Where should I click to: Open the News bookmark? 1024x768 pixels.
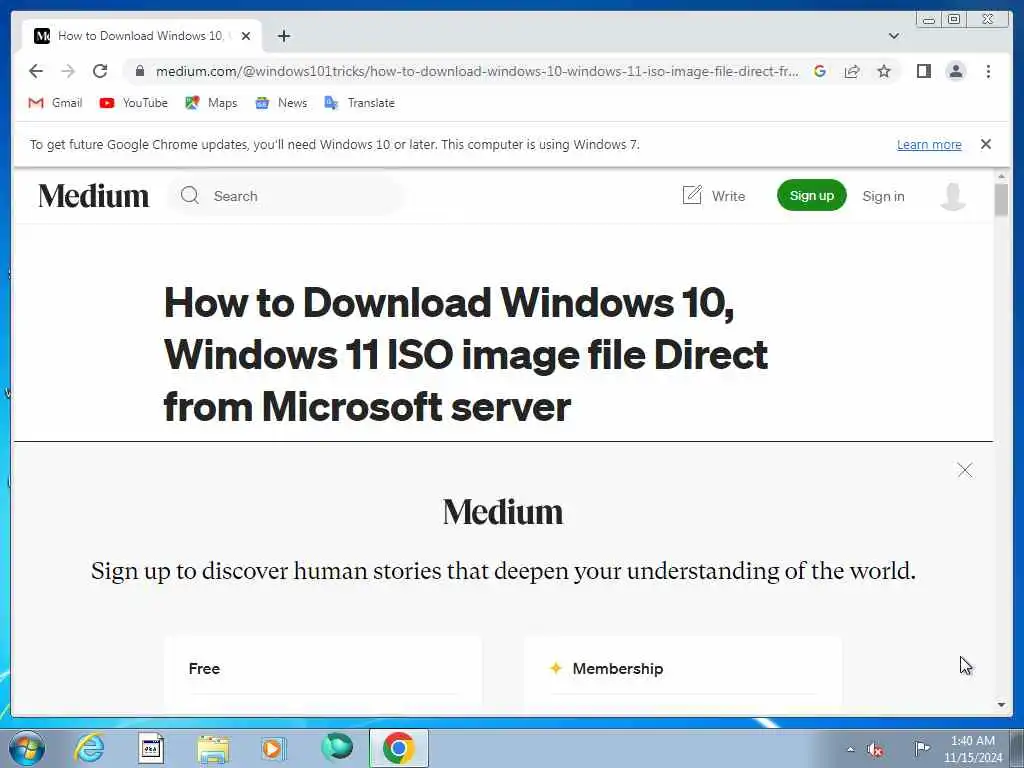tap(281, 103)
